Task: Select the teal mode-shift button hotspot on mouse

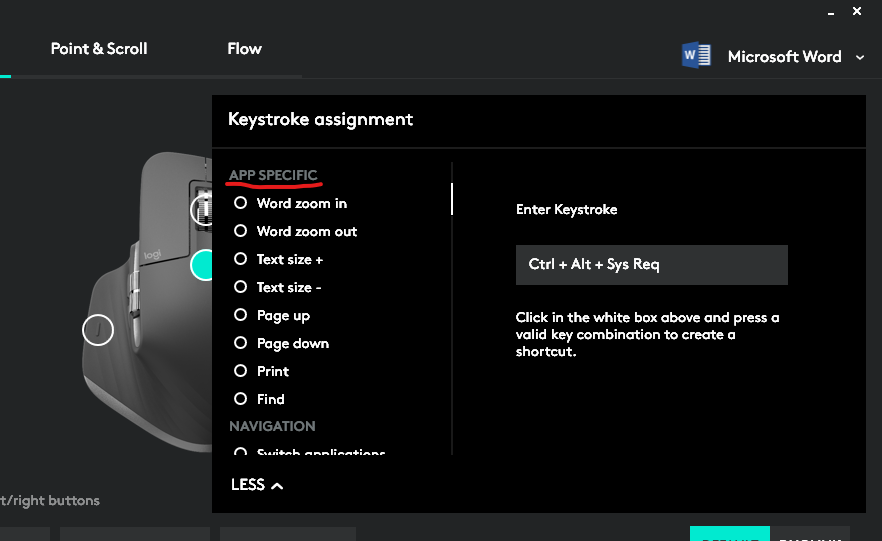Action: click(203, 264)
